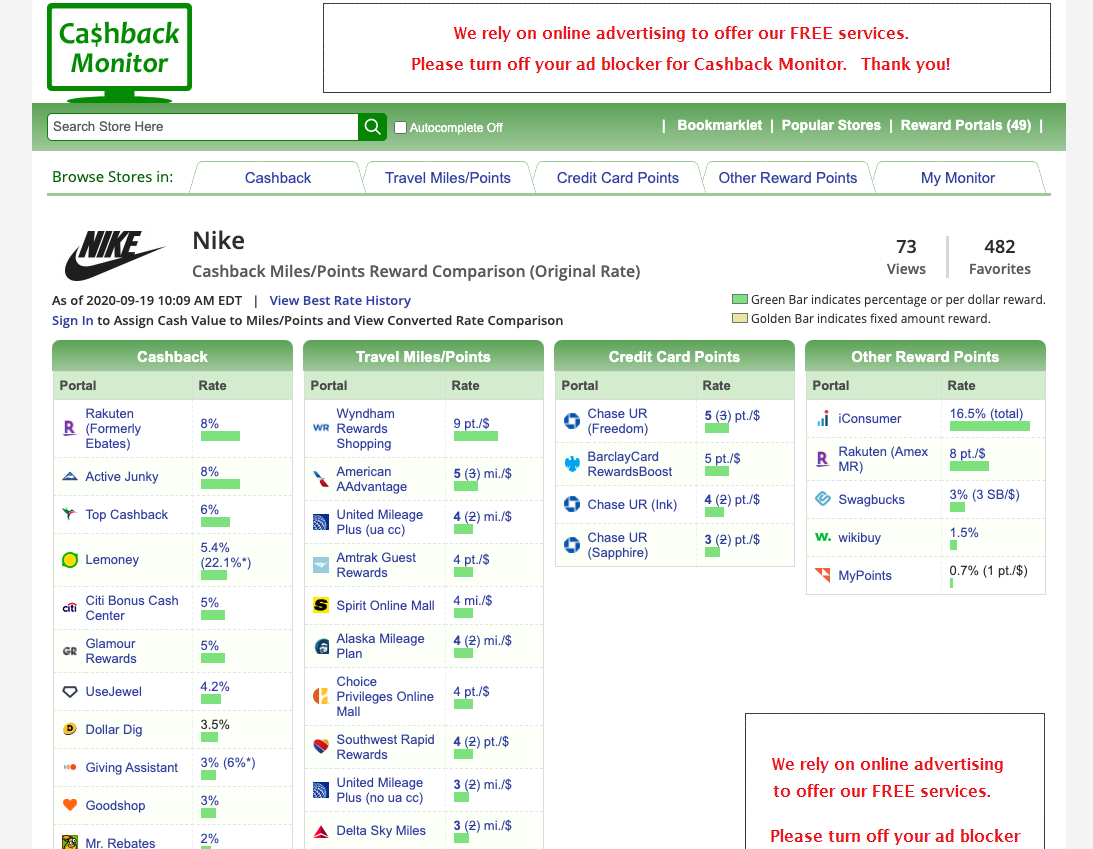Viewport: 1093px width, 849px height.
Task: Click the Goodshop heart icon
Action: tap(70, 804)
